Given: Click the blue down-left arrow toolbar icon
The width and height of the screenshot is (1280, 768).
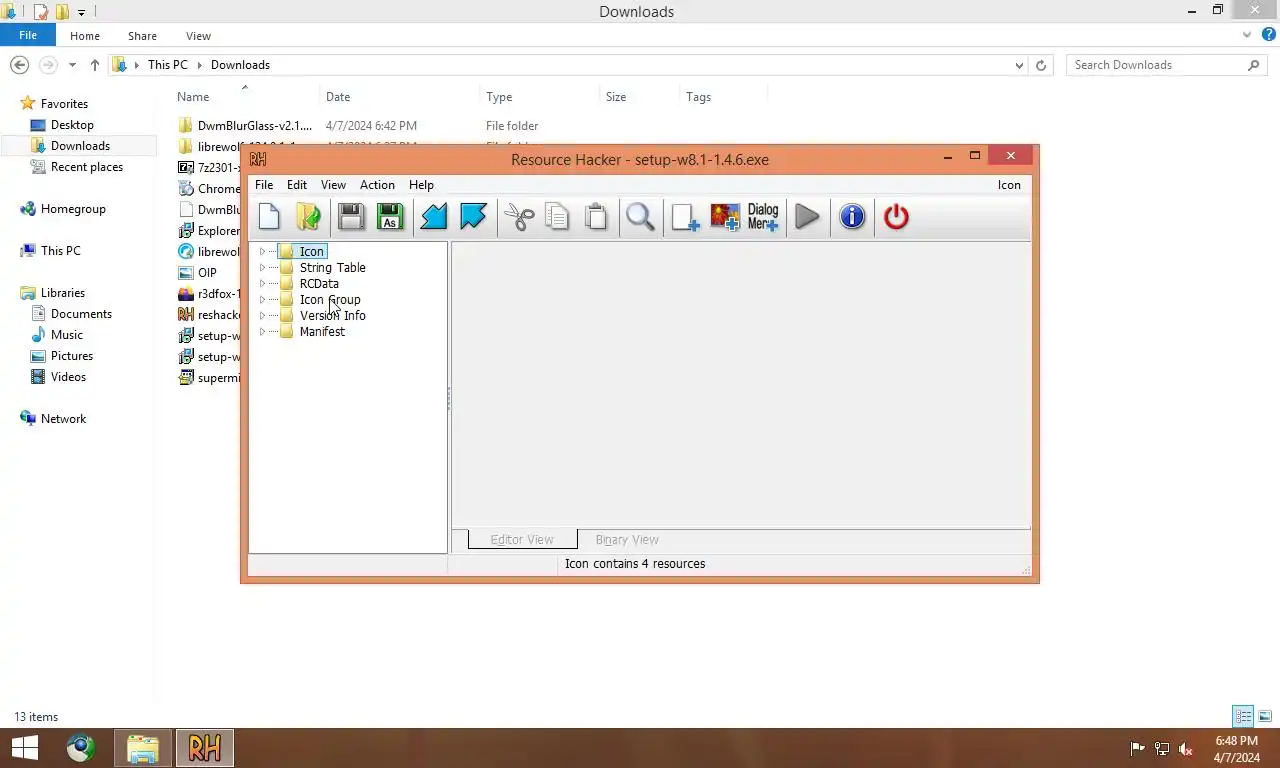Looking at the screenshot, I should [x=433, y=217].
